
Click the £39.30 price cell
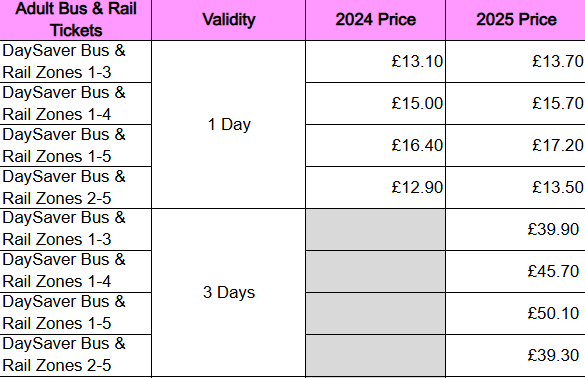516,355
